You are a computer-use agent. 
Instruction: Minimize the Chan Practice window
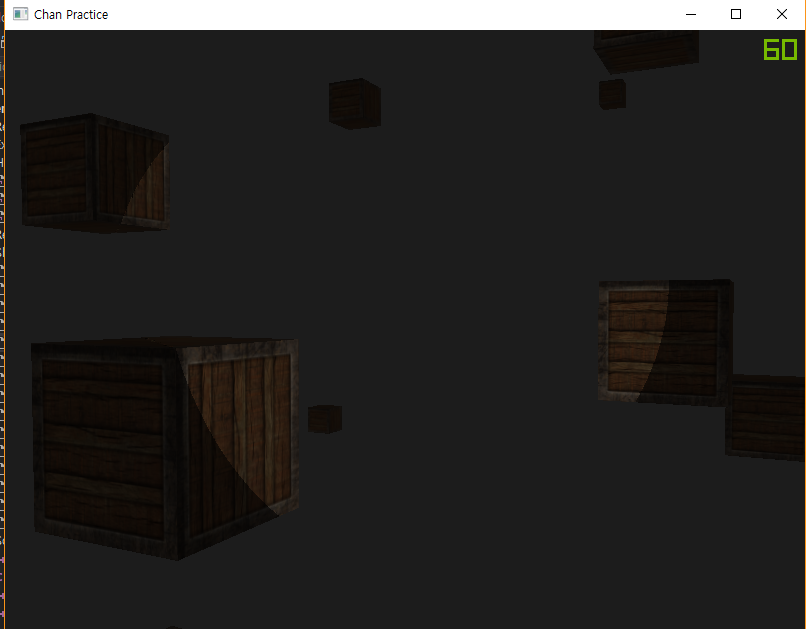click(x=691, y=14)
